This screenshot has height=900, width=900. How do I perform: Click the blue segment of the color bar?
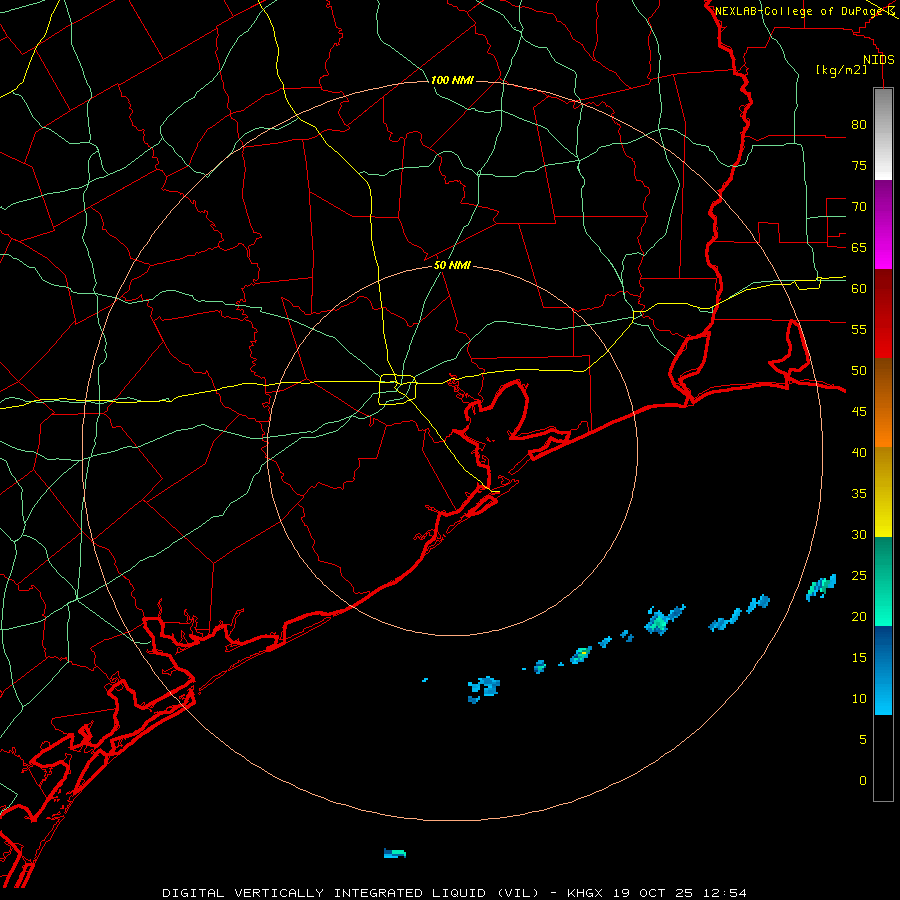coord(883,670)
